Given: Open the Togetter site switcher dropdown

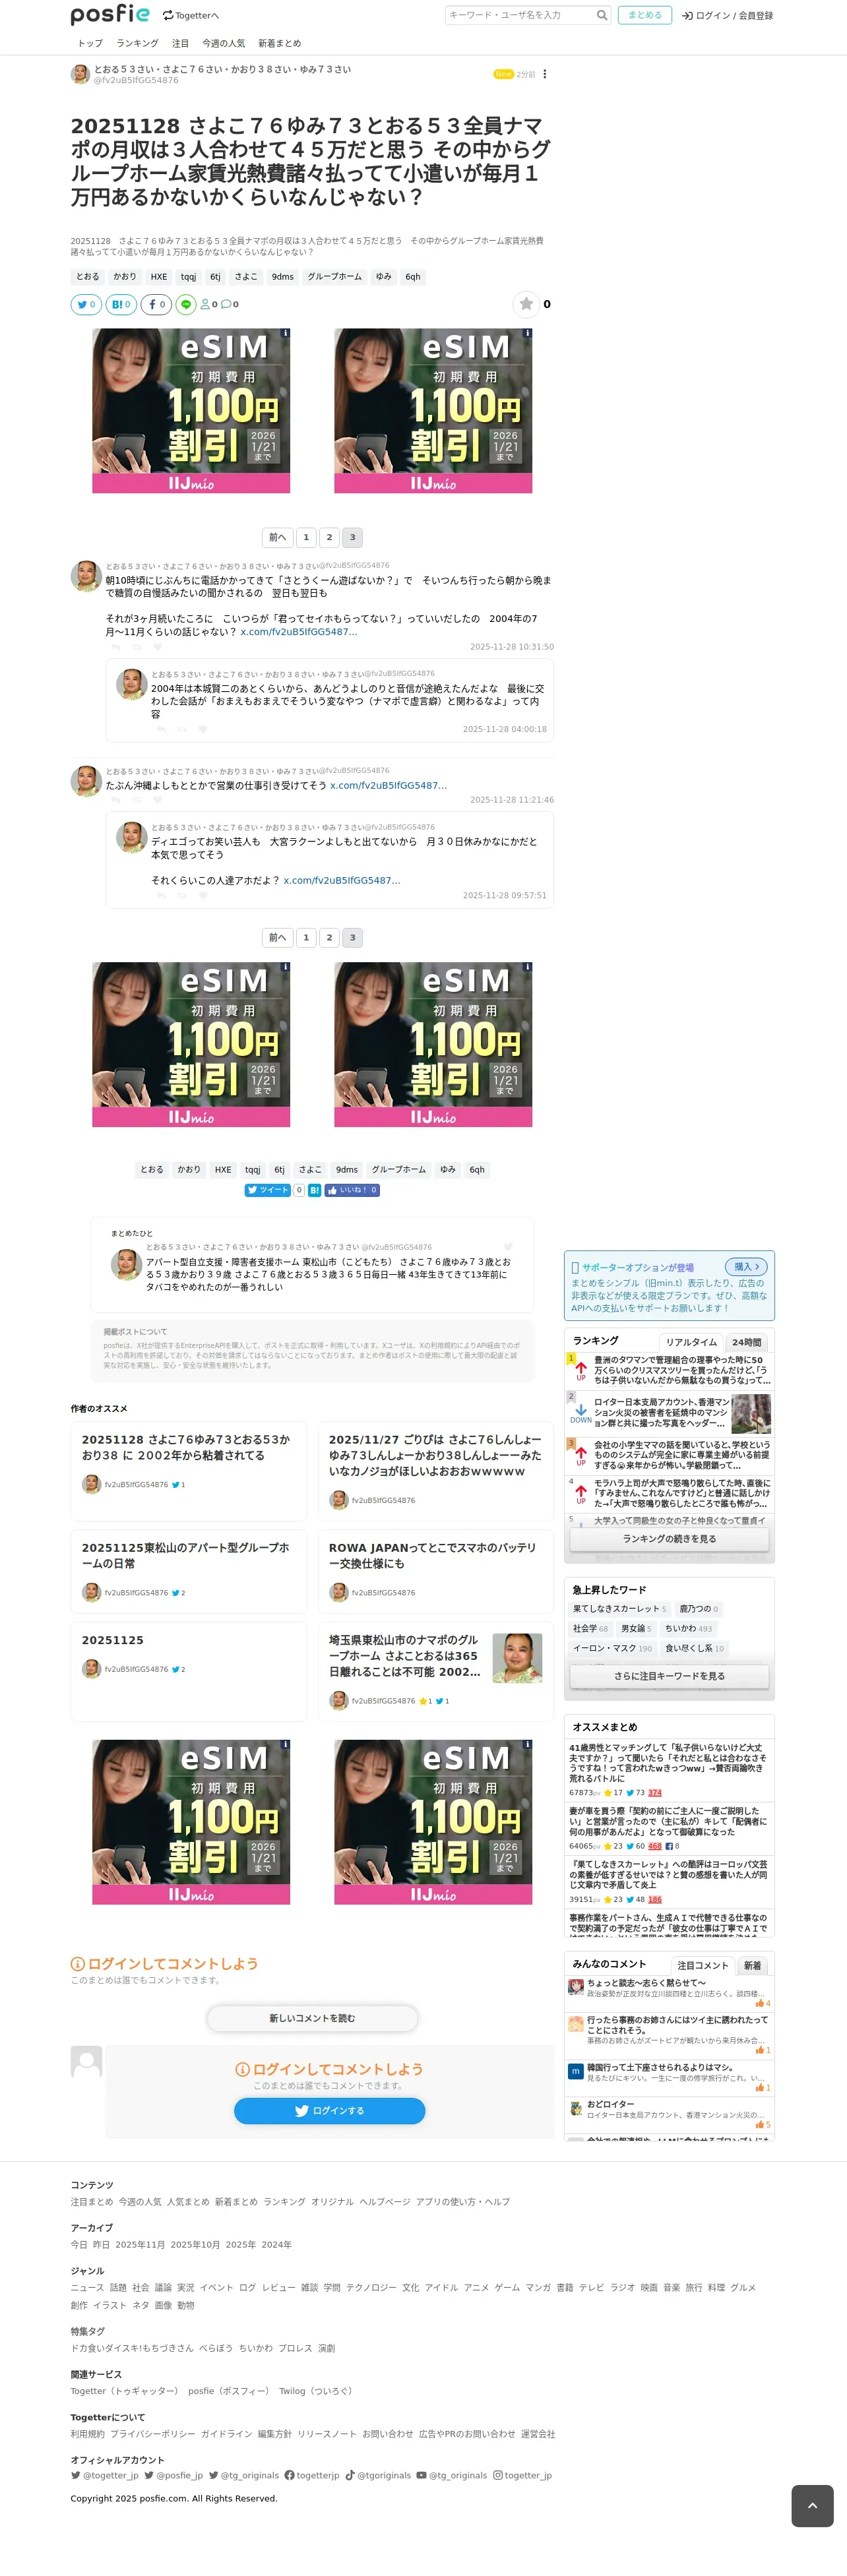Looking at the screenshot, I should pos(191,16).
